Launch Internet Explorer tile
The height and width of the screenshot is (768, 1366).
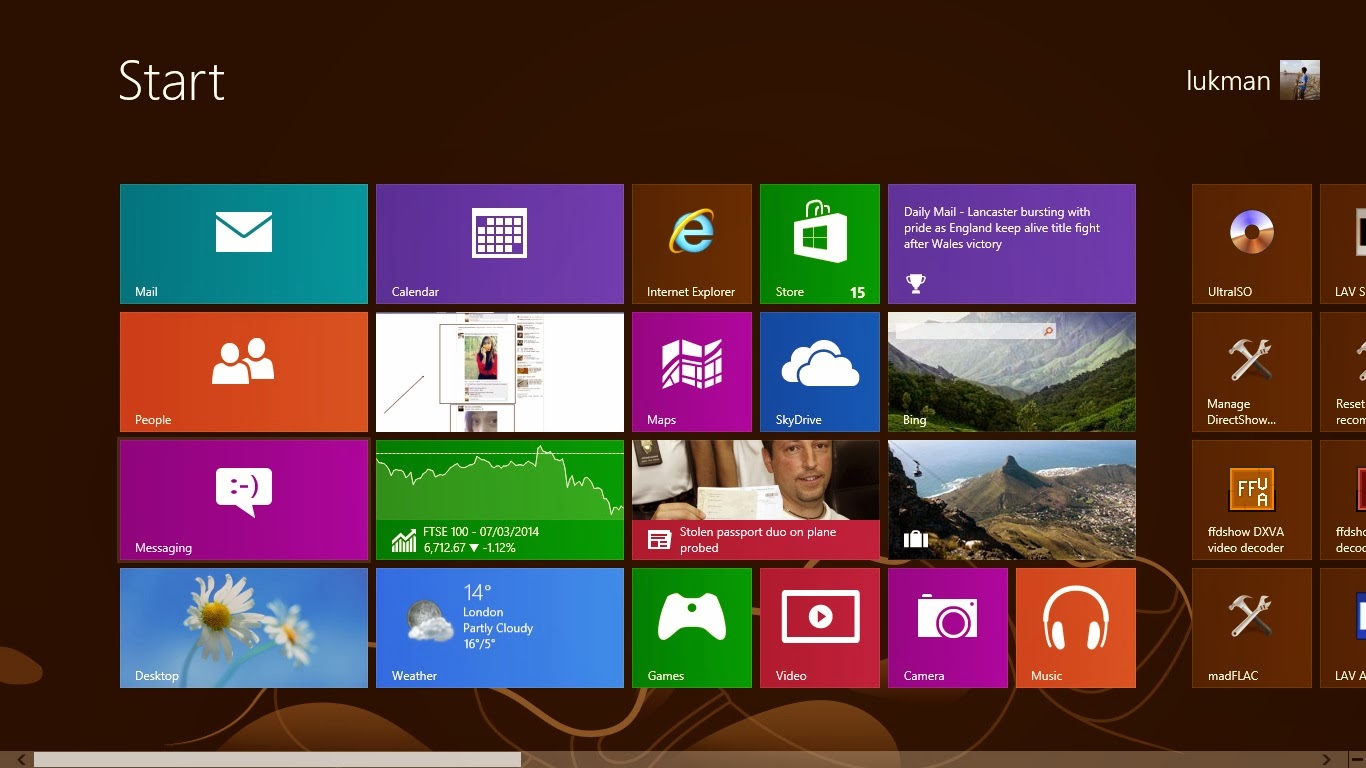tap(692, 244)
